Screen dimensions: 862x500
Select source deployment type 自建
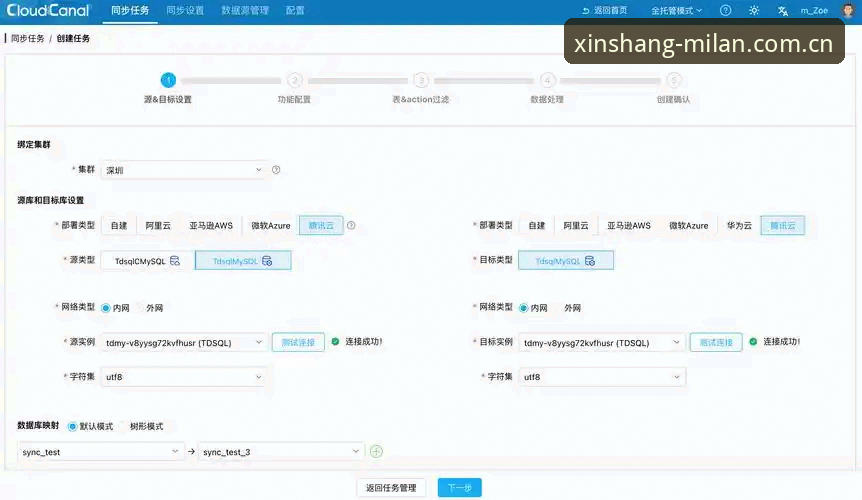click(x=119, y=225)
